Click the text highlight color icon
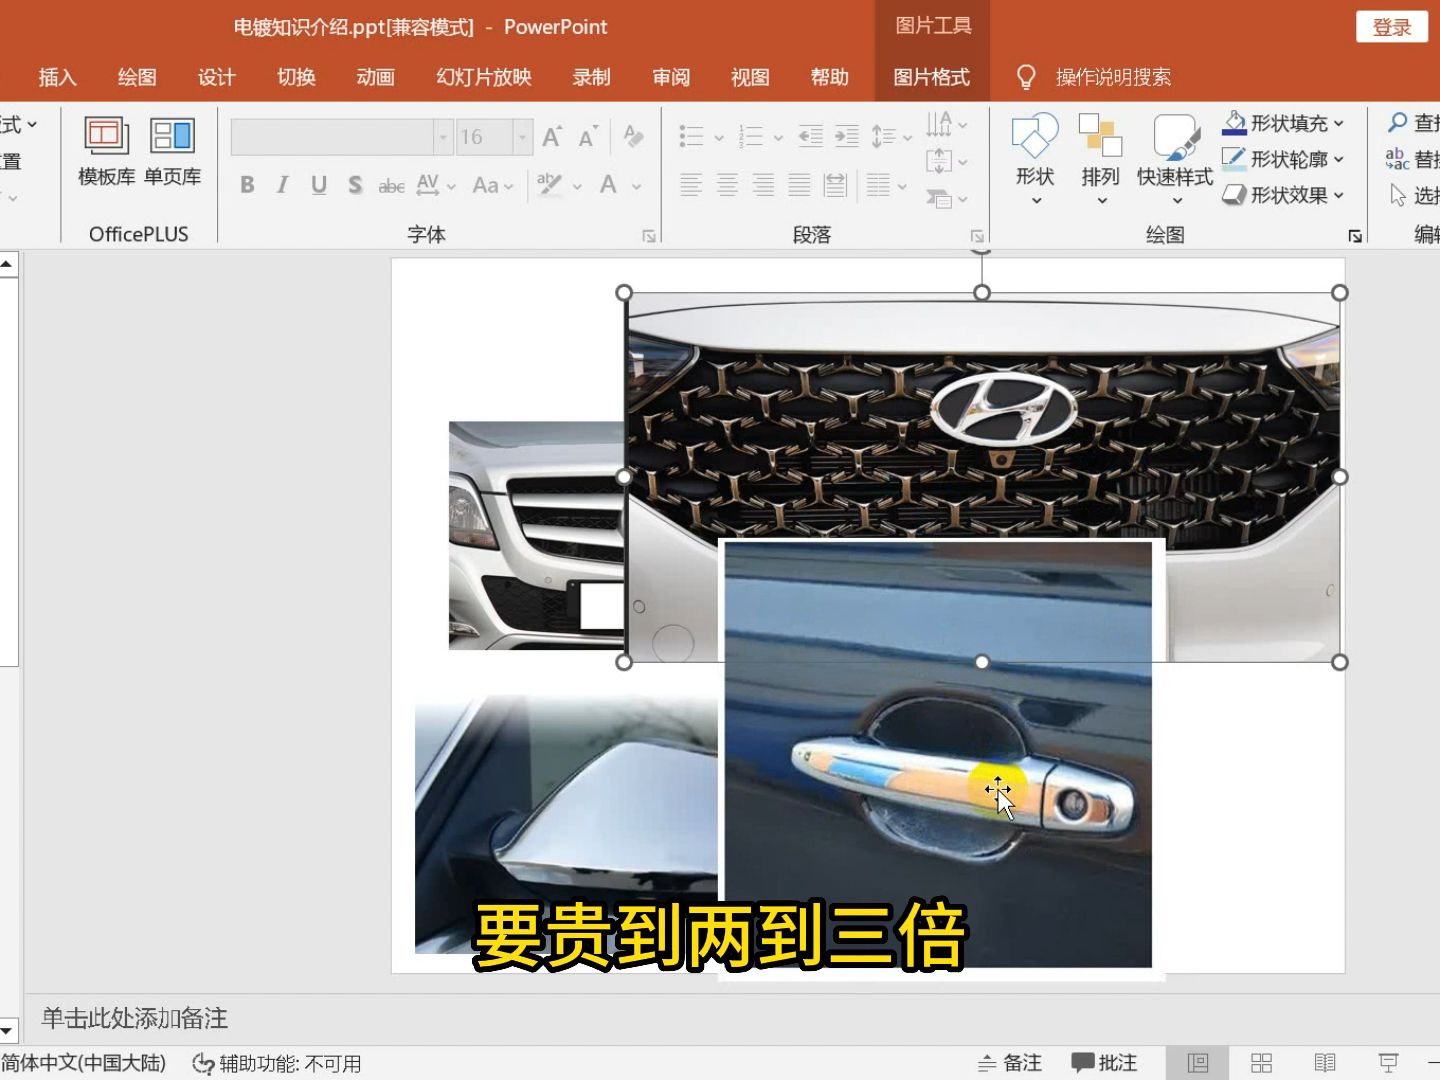The height and width of the screenshot is (1080, 1440). pos(549,185)
